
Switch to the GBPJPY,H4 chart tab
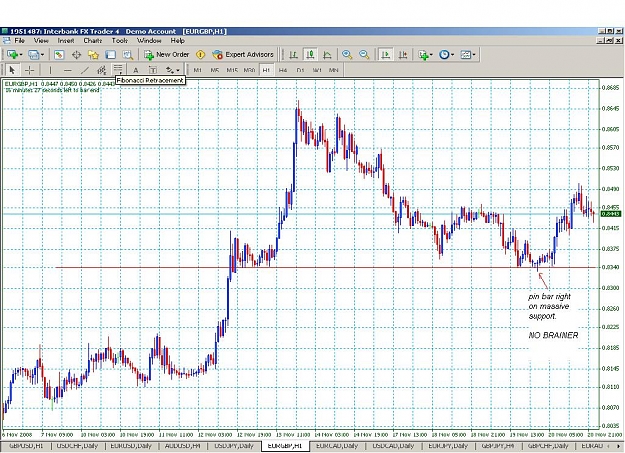pyautogui.click(x=497, y=446)
